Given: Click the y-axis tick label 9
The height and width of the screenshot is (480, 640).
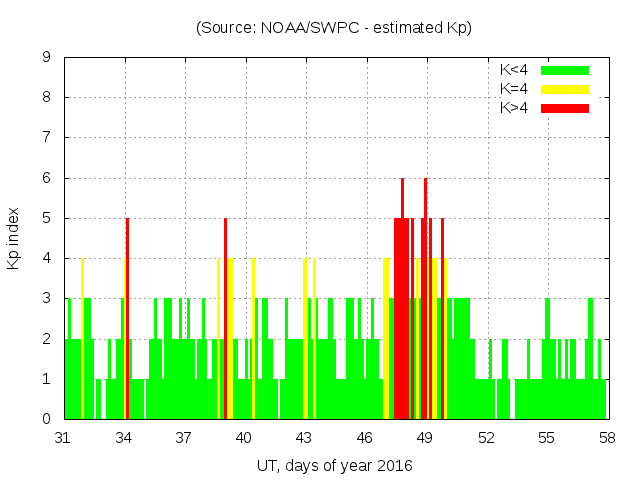Looking at the screenshot, I should click(x=46, y=58).
